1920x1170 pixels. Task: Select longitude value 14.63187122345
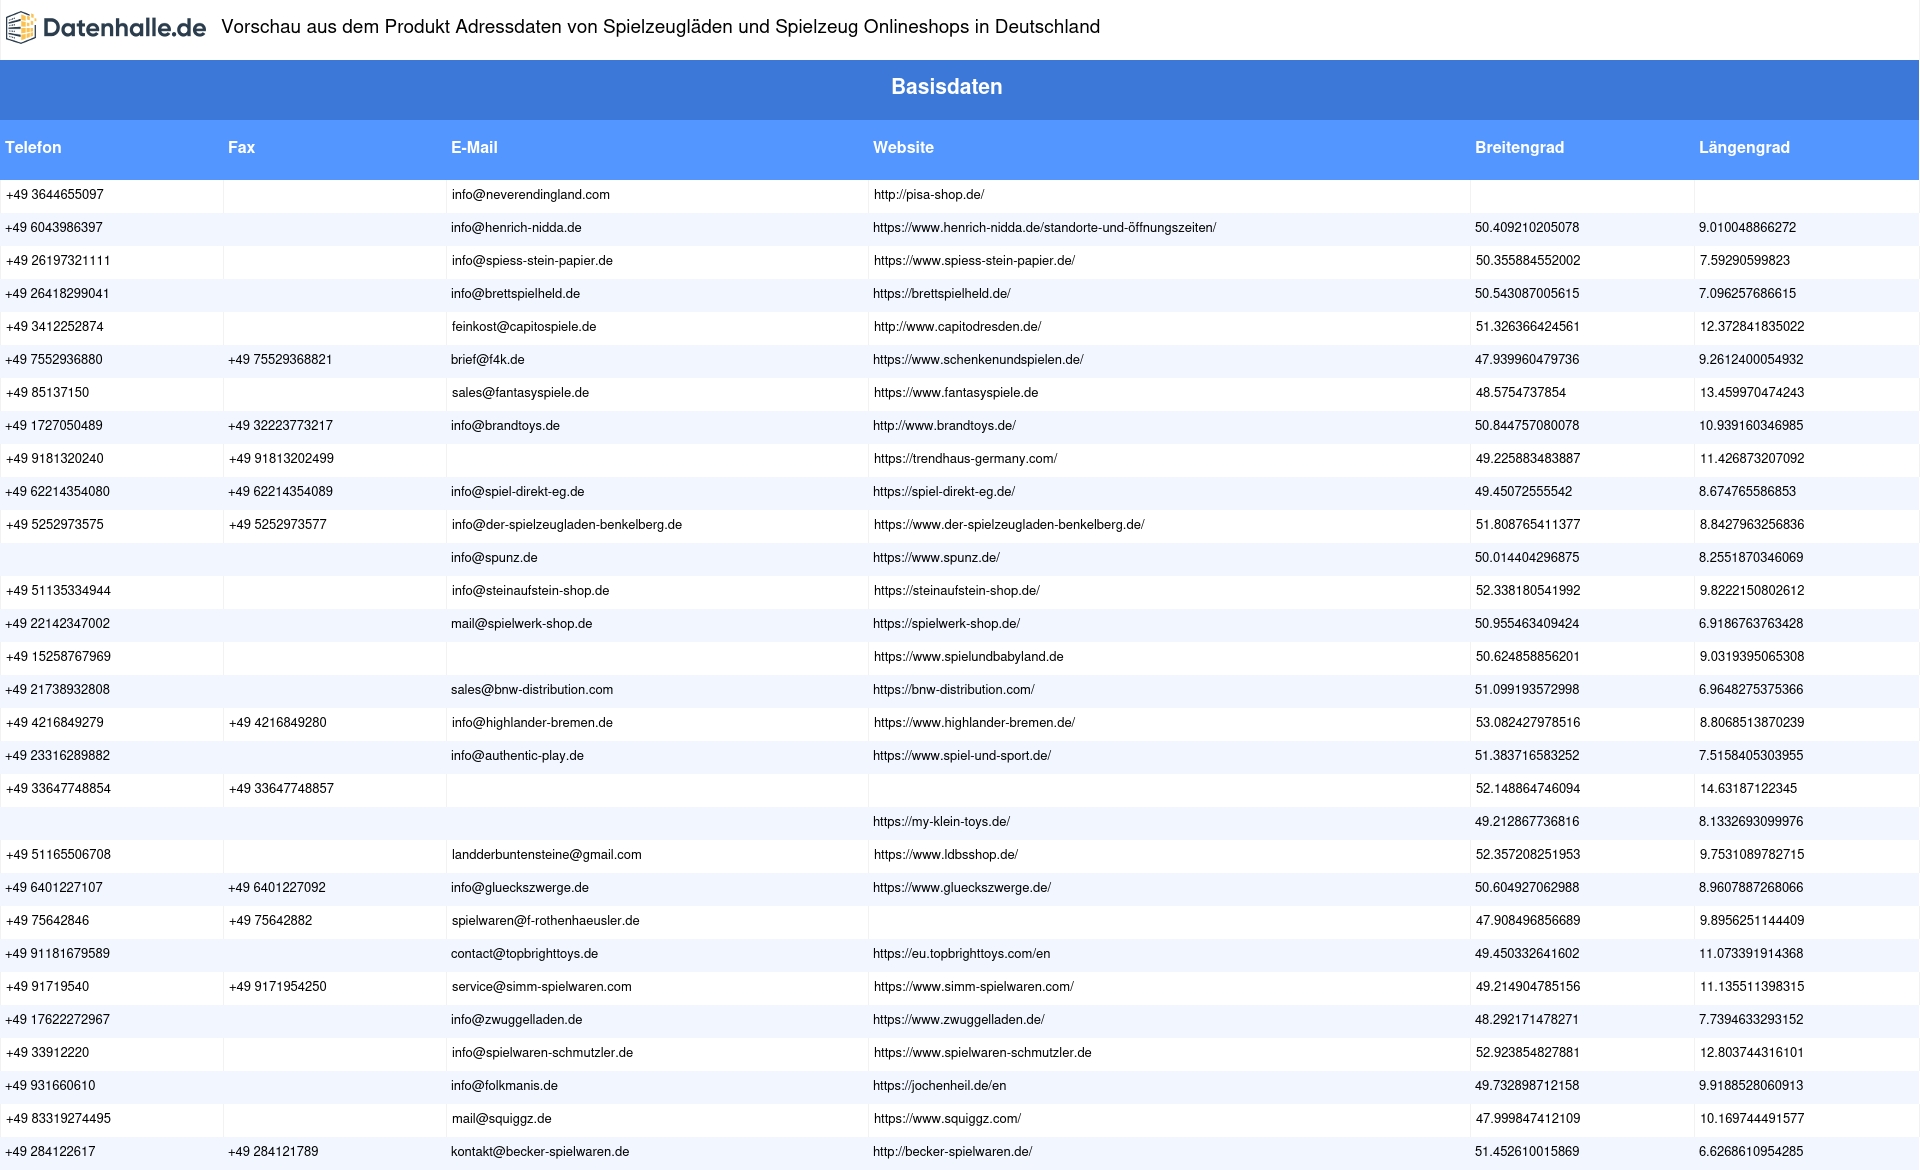pos(1748,789)
